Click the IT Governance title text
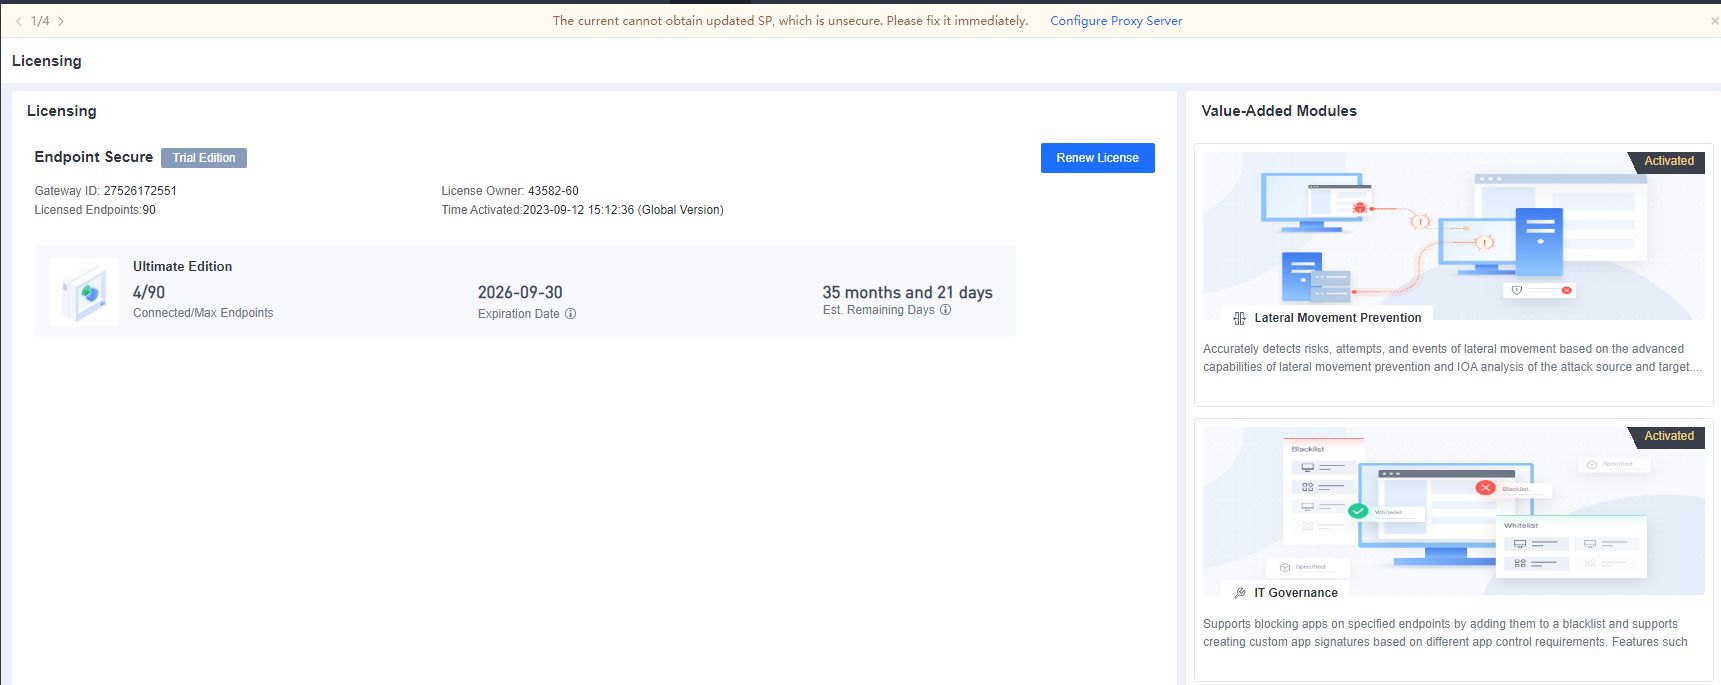The height and width of the screenshot is (685, 1721). [1295, 593]
